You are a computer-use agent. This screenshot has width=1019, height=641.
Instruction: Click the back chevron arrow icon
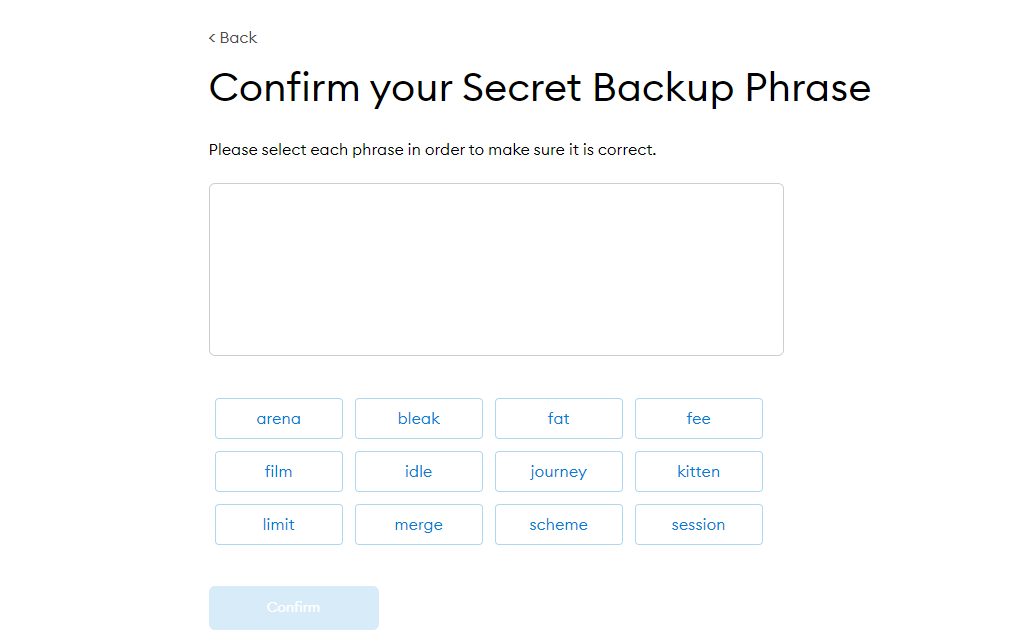(x=212, y=38)
